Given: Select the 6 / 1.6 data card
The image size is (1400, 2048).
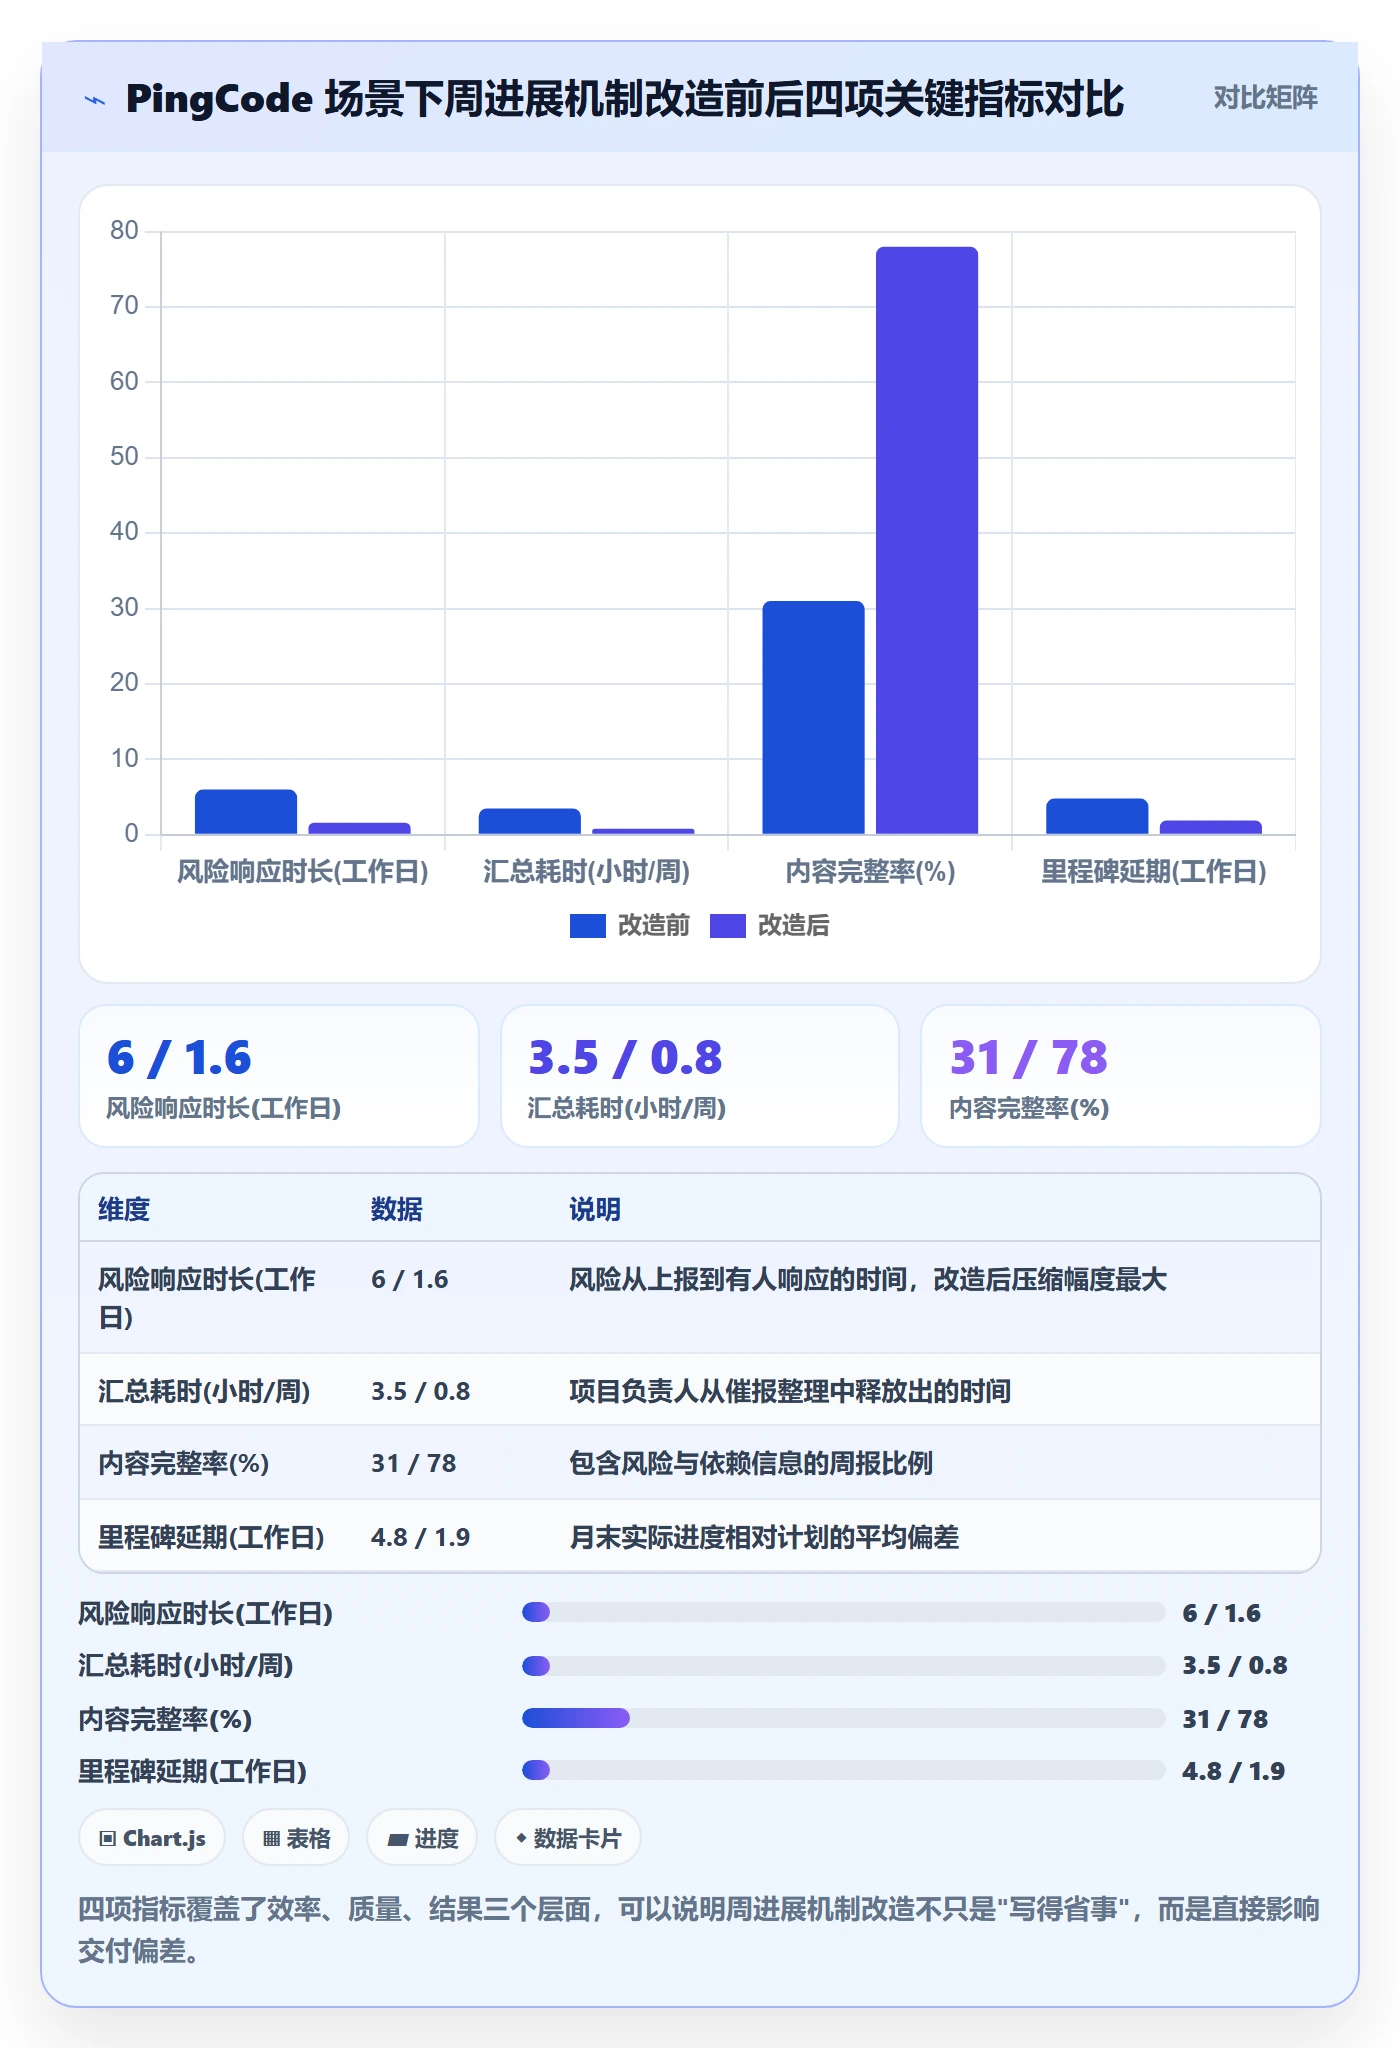Looking at the screenshot, I should [279, 1076].
